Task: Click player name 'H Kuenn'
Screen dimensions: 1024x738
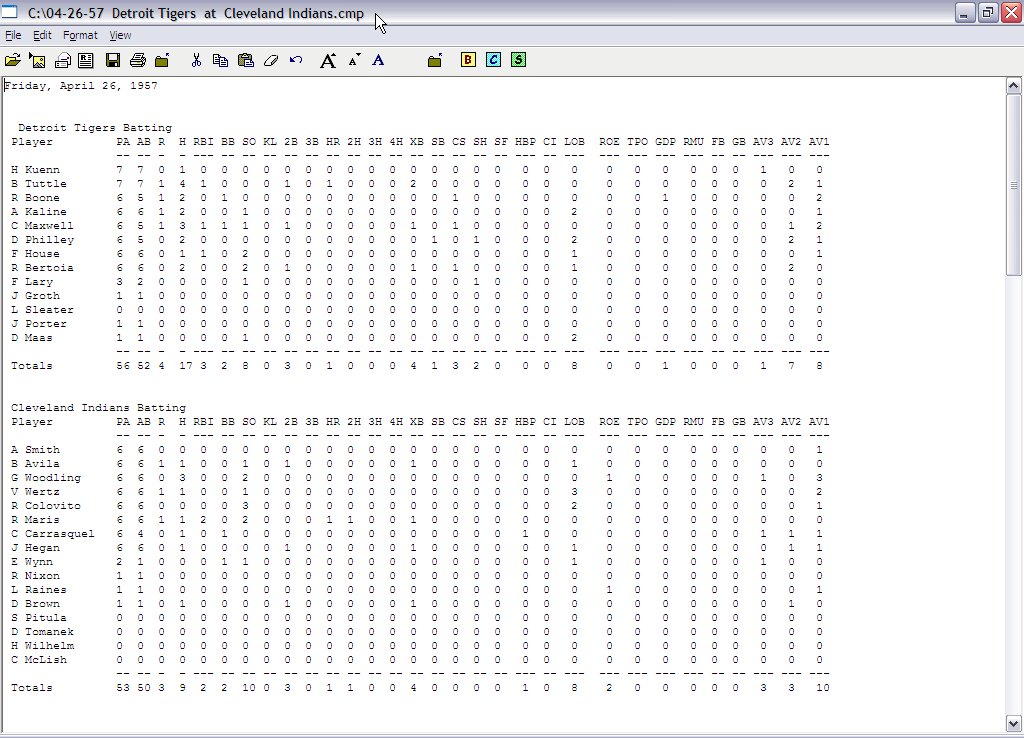Action: pos(35,170)
